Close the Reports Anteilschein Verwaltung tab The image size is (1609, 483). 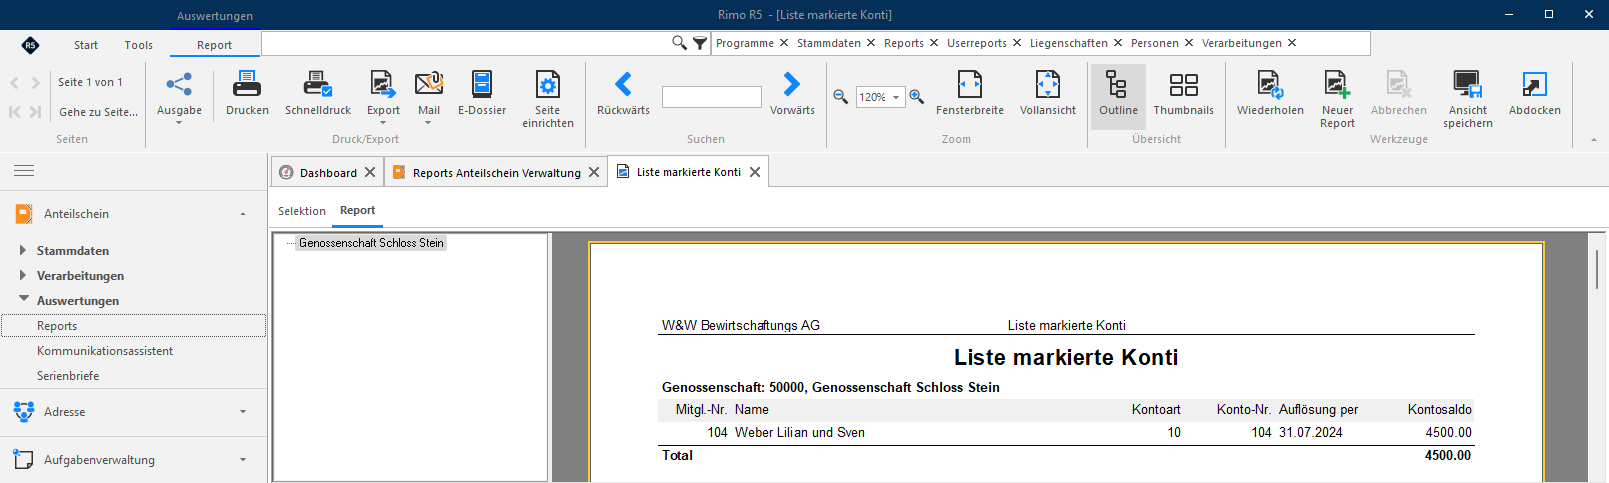coord(594,172)
